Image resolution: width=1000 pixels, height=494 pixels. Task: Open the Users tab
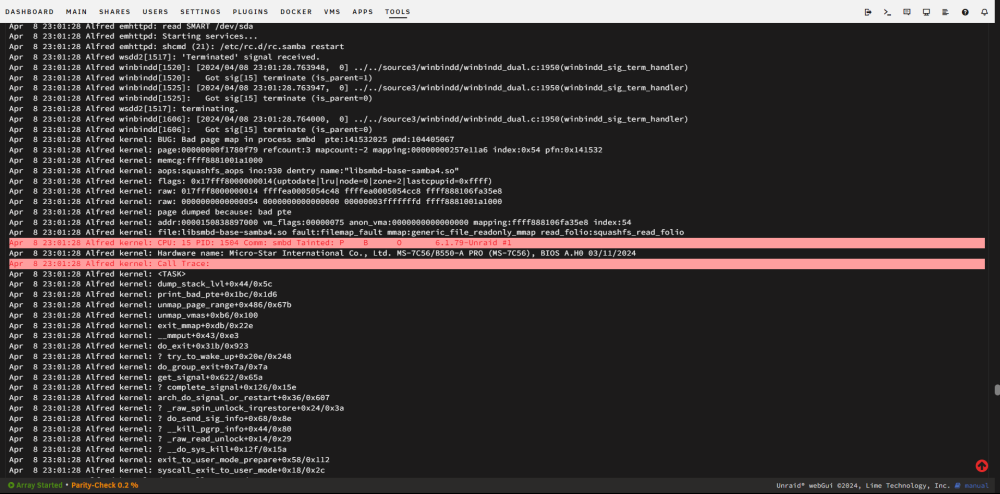[x=156, y=12]
